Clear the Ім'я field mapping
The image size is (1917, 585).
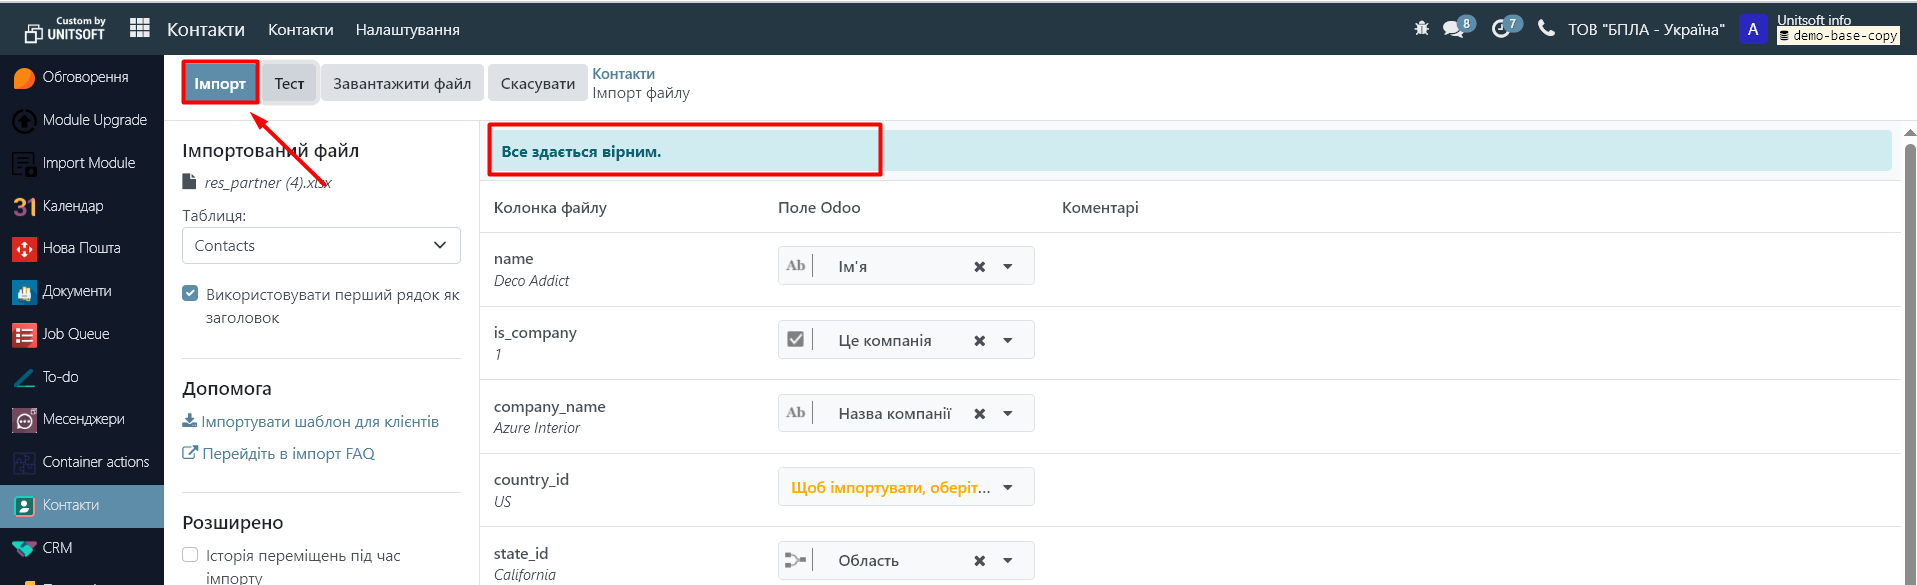click(979, 267)
